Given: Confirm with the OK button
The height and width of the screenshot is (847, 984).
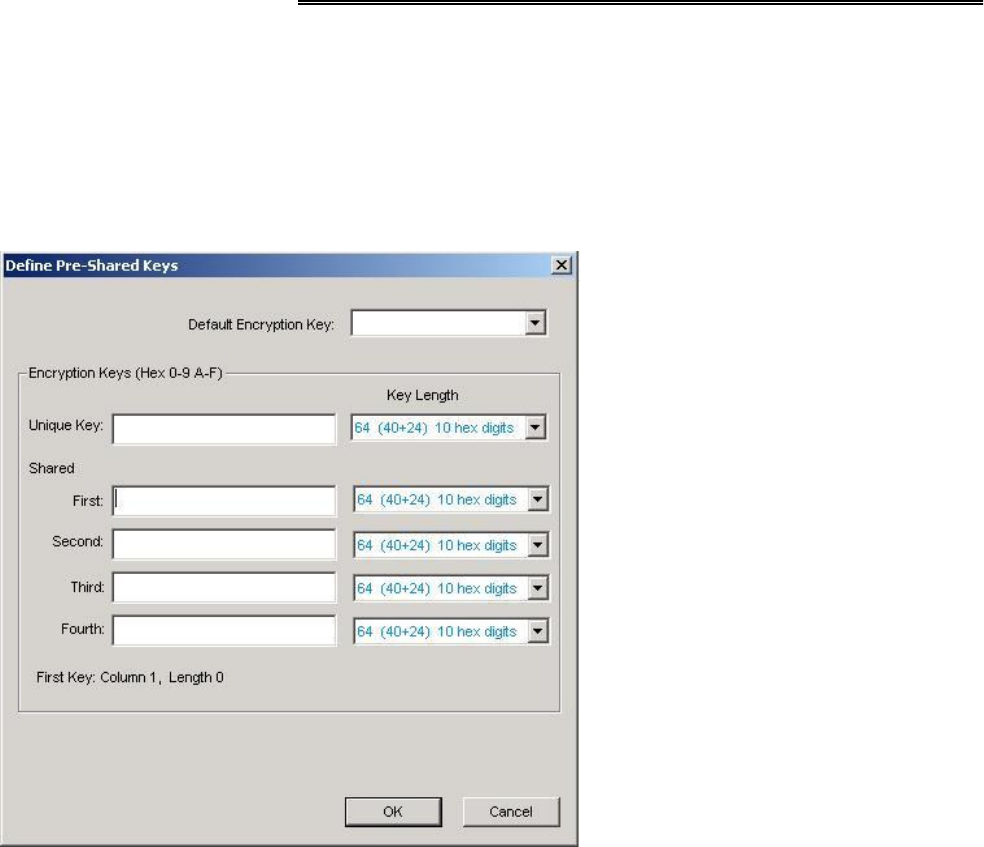Looking at the screenshot, I should click(x=393, y=812).
